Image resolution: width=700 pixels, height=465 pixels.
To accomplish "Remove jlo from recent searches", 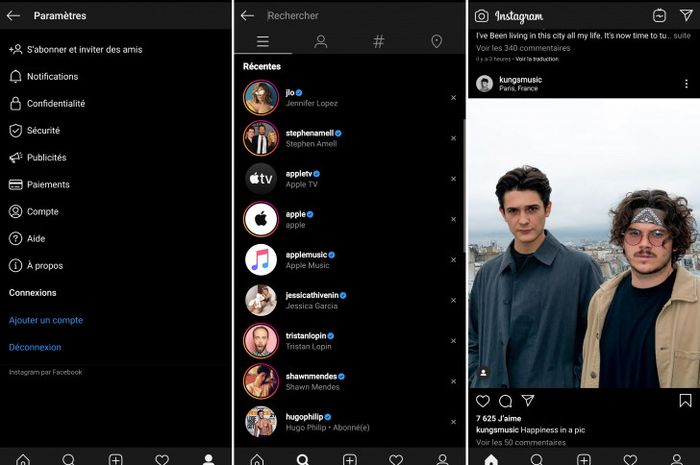I will 453,98.
